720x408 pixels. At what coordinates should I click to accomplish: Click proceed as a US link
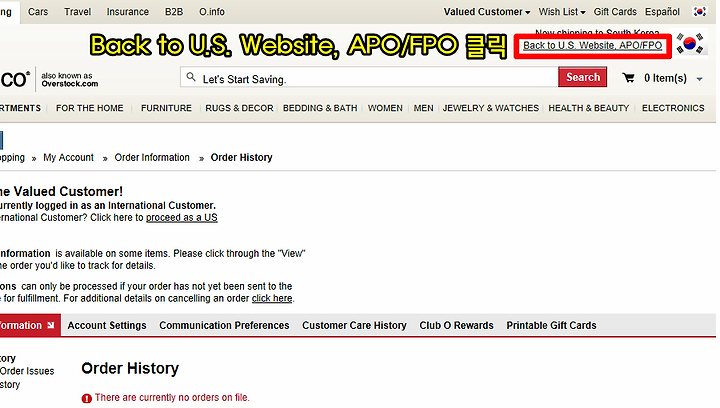[182, 218]
